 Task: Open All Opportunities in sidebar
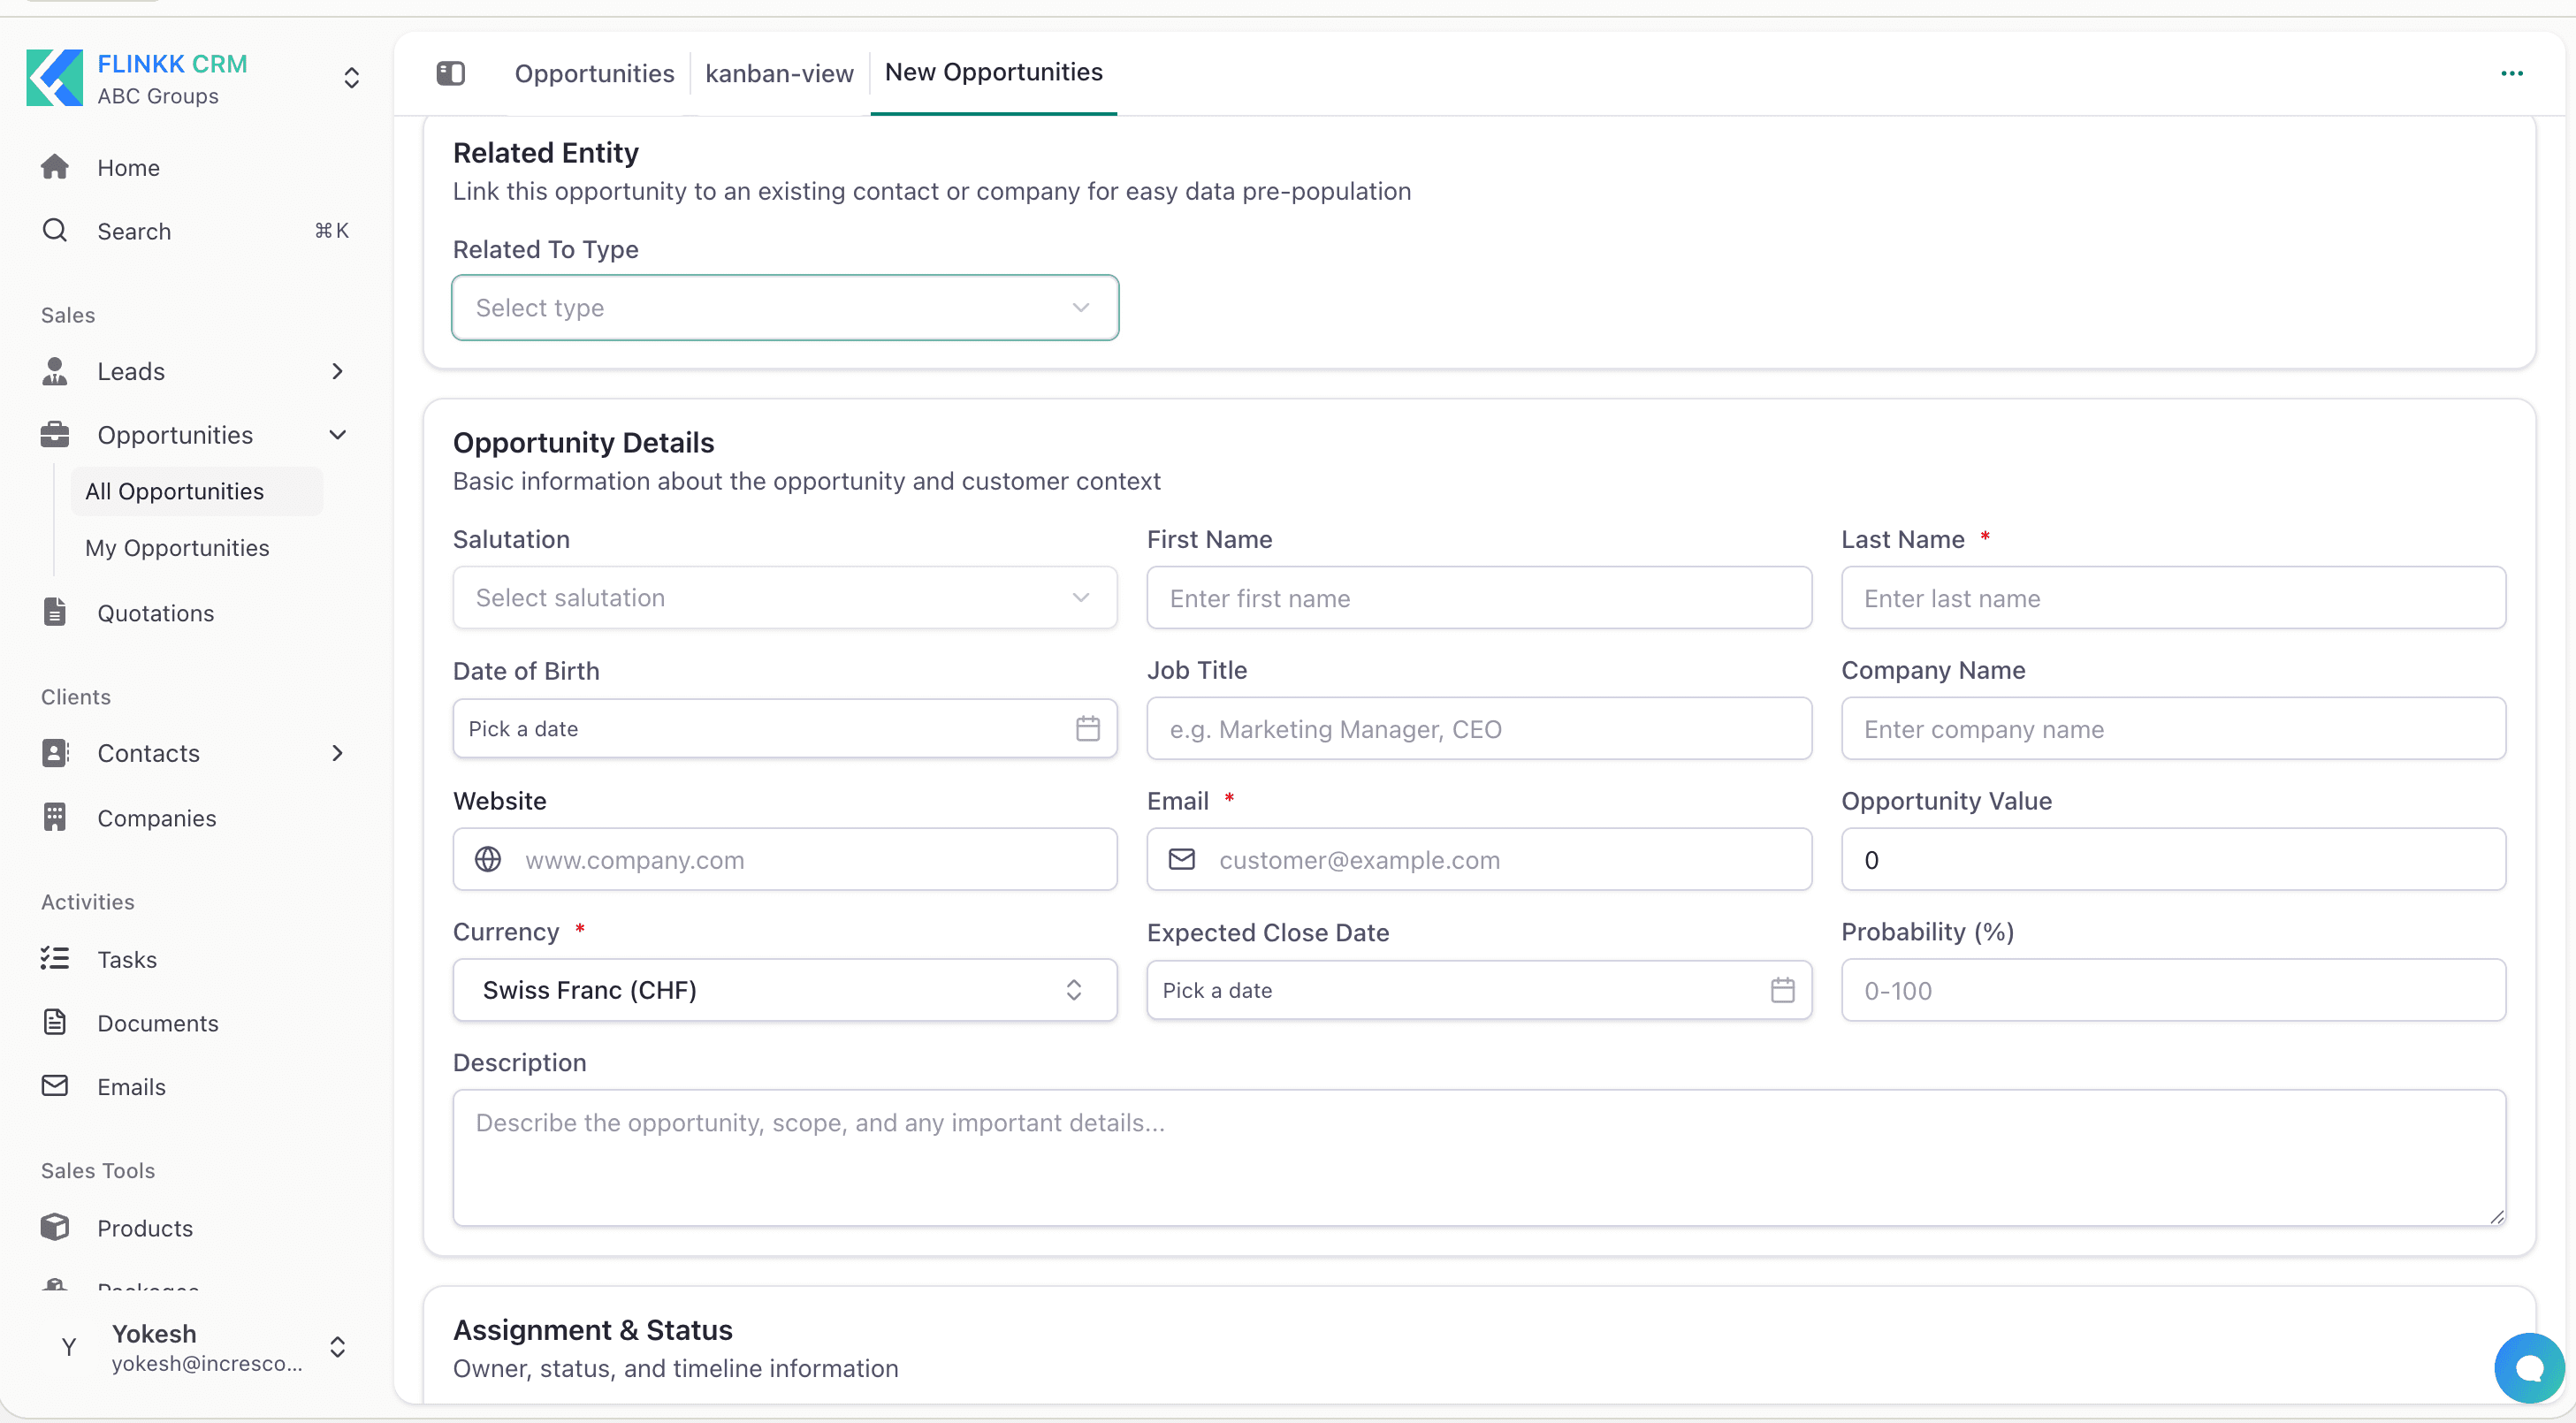(x=197, y=491)
